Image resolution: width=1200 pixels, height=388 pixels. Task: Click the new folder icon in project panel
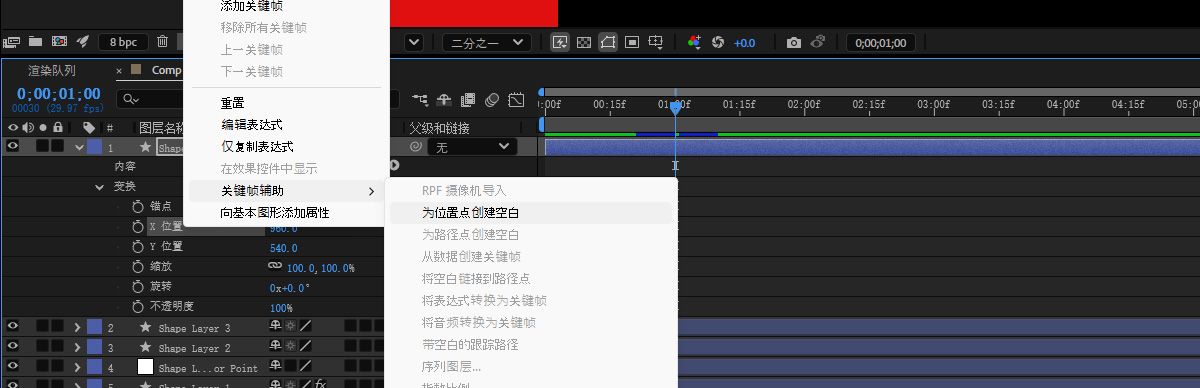pos(35,42)
